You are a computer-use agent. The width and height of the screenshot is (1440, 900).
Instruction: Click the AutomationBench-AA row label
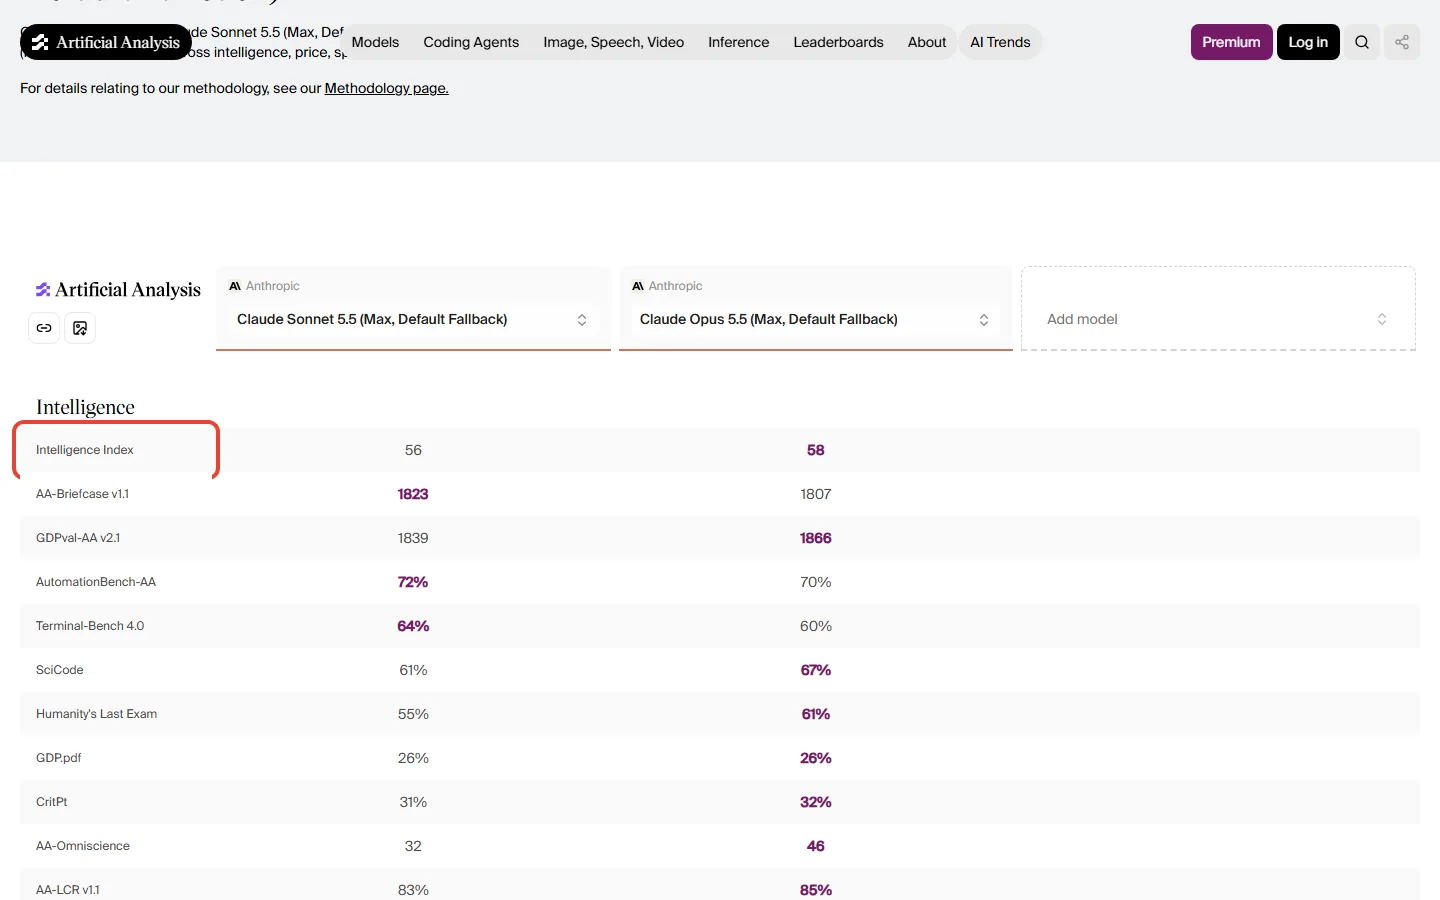click(96, 582)
